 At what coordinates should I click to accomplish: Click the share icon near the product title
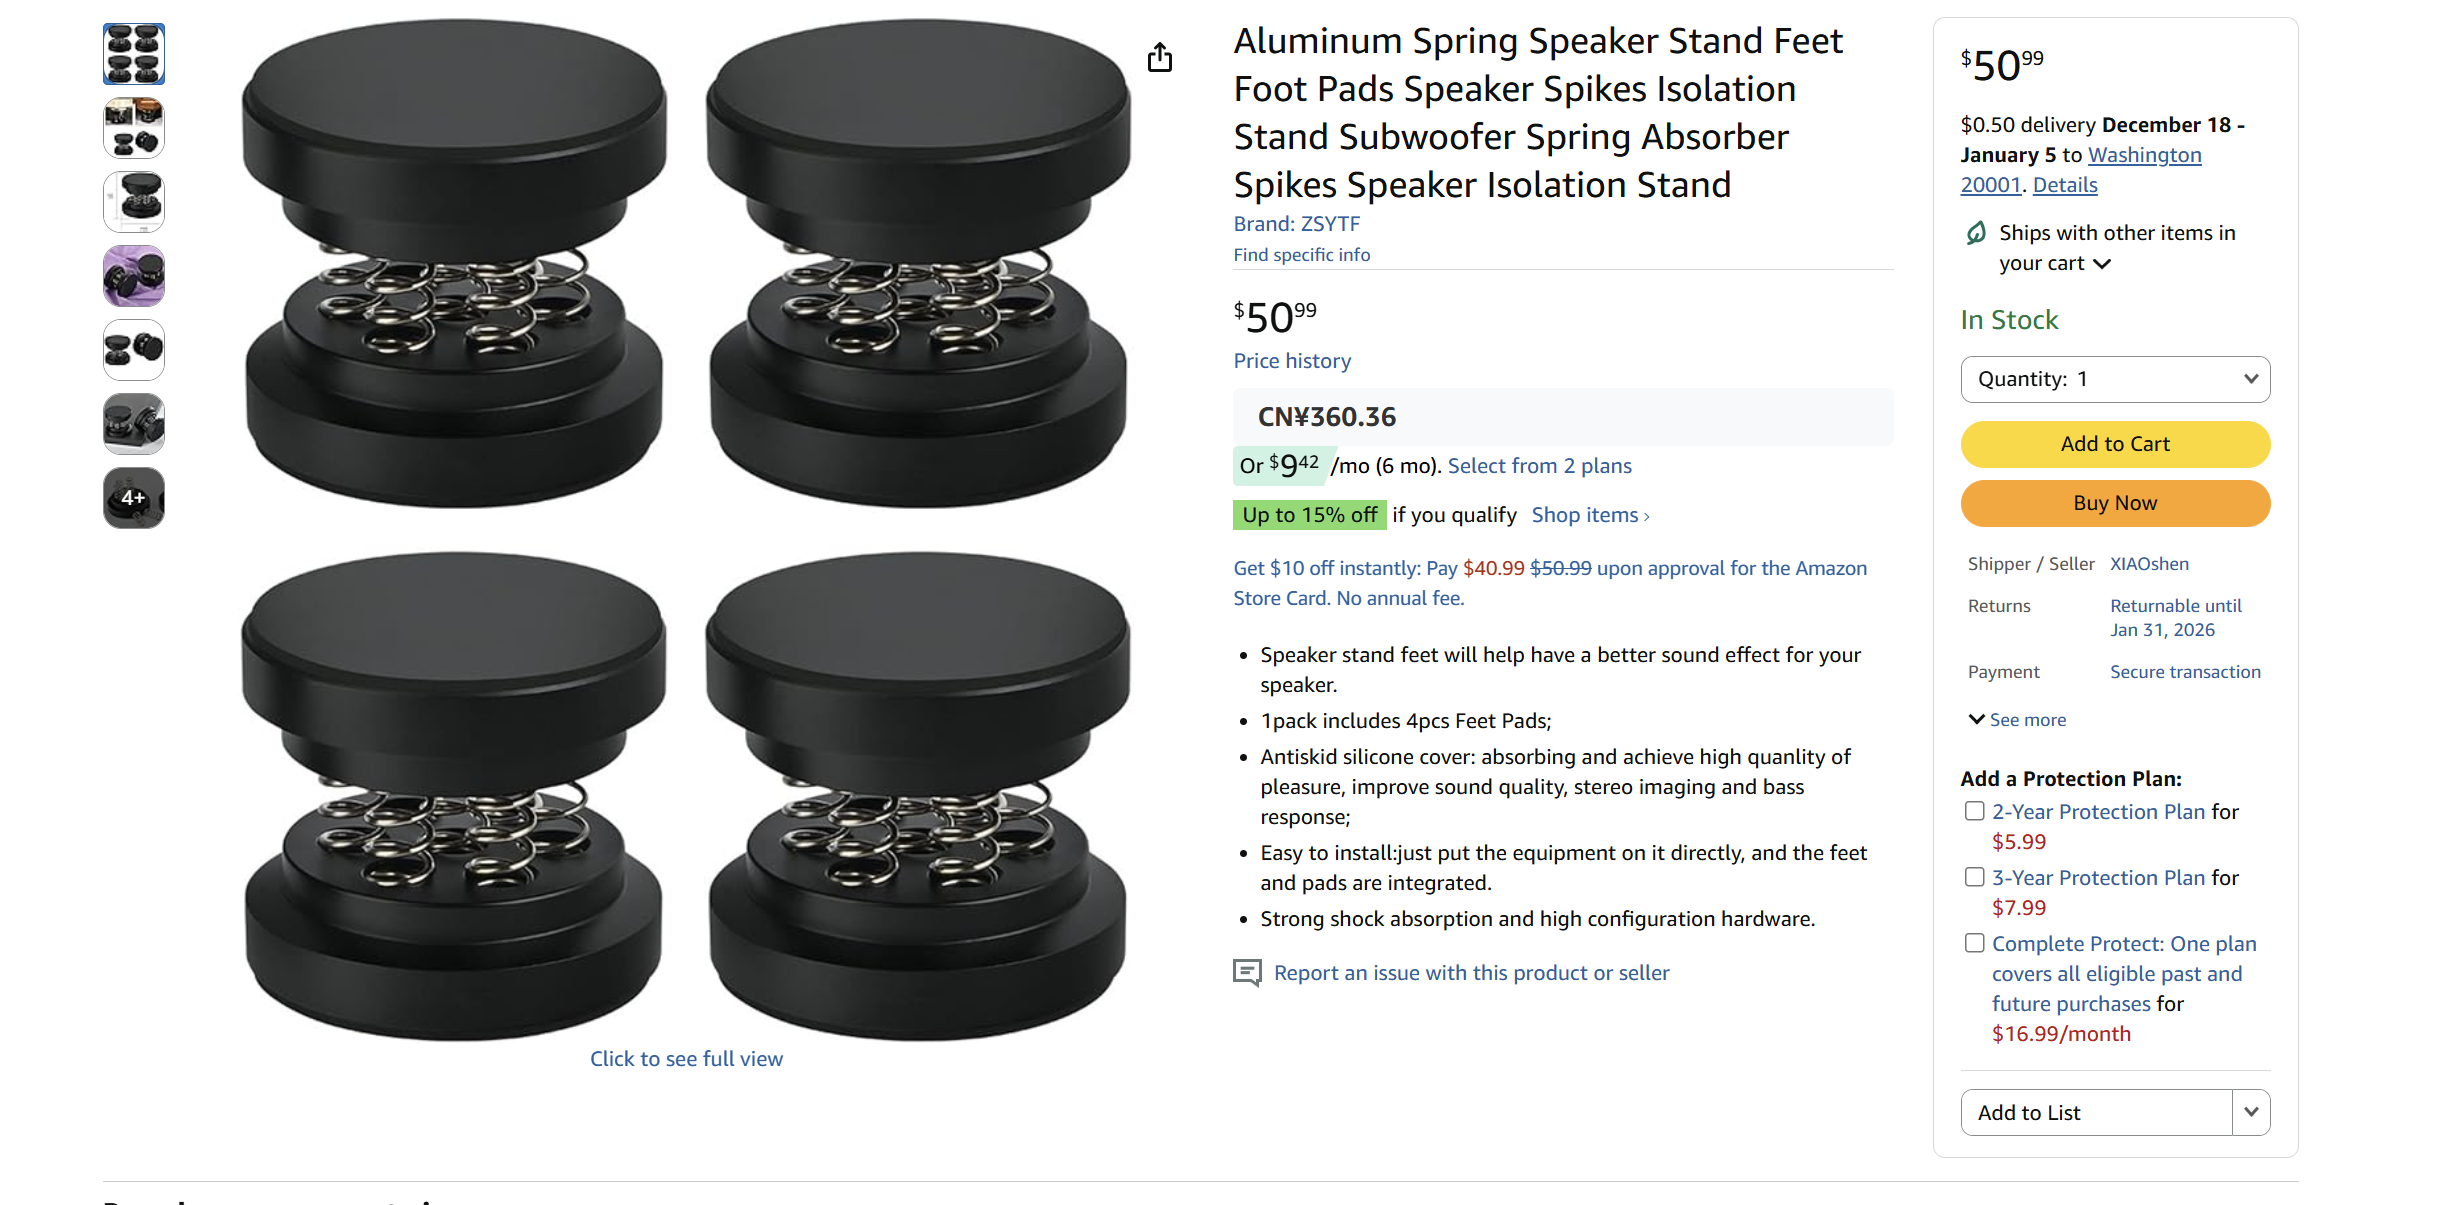pyautogui.click(x=1160, y=58)
